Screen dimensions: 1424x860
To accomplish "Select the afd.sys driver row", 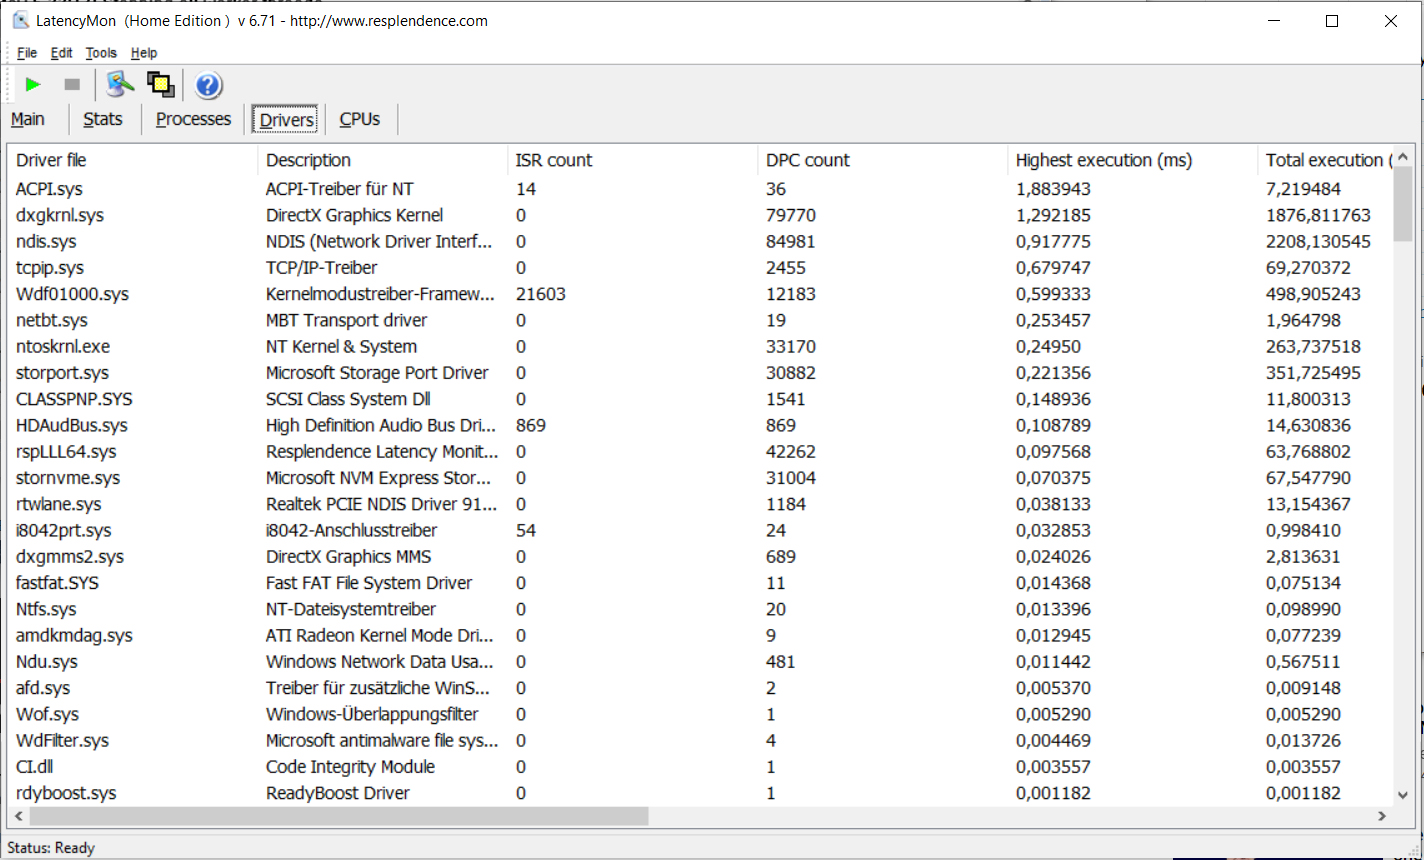I will point(700,688).
